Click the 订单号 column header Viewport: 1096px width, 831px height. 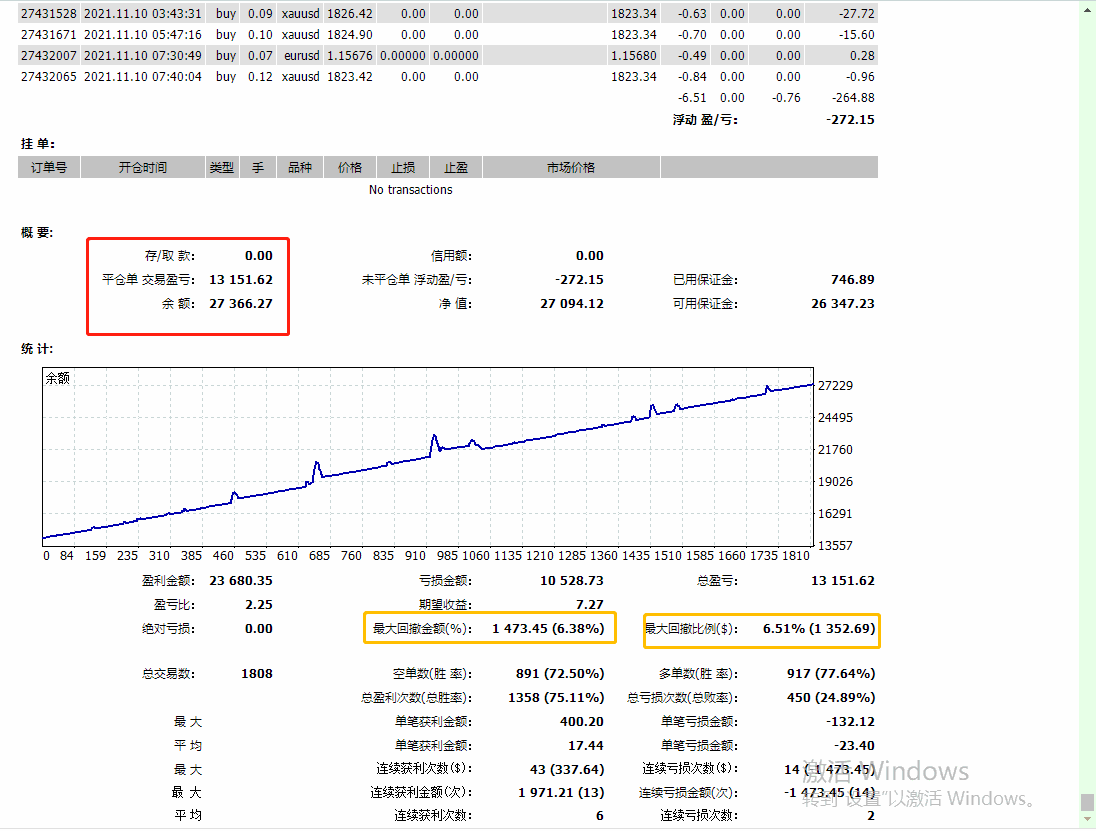49,168
